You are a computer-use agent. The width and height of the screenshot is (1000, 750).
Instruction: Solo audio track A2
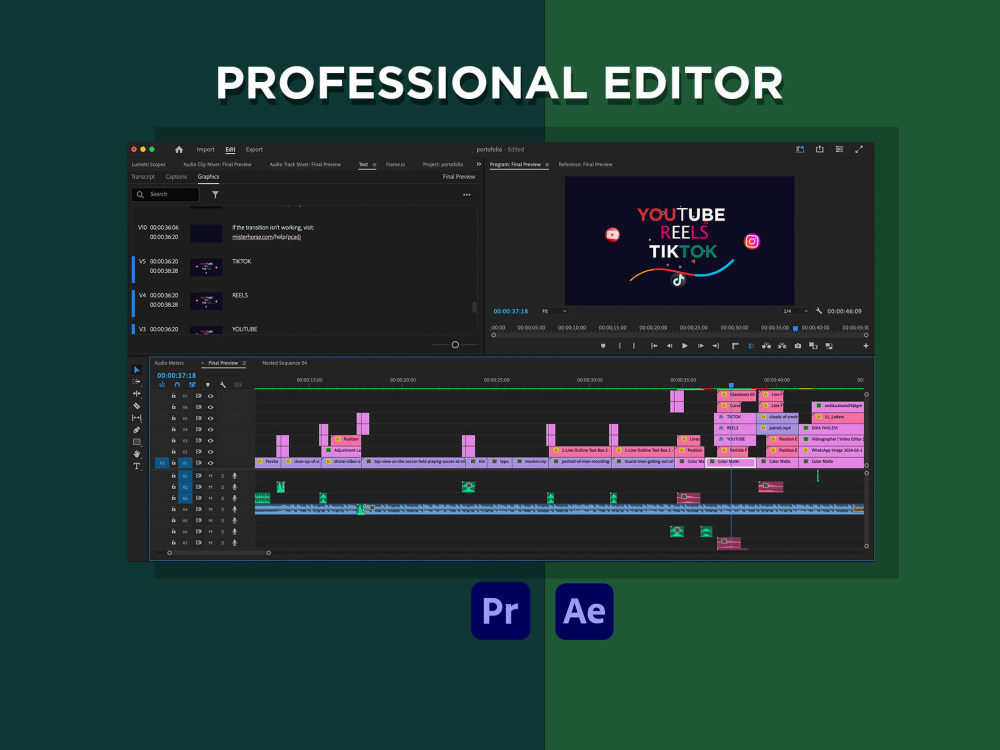pyautogui.click(x=223, y=487)
